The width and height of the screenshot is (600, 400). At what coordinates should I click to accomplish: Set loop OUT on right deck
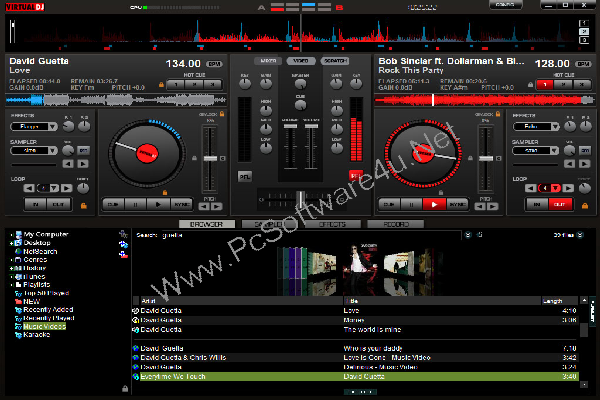[560, 204]
